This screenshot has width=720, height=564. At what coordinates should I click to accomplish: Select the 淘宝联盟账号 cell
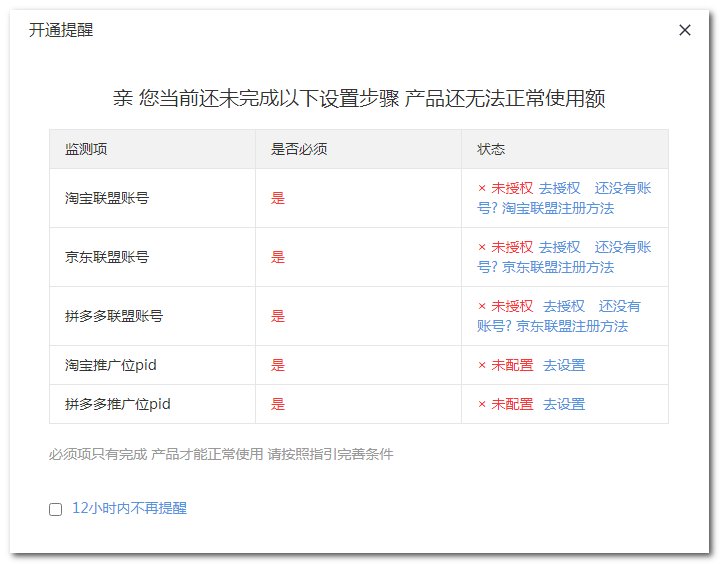coord(152,198)
